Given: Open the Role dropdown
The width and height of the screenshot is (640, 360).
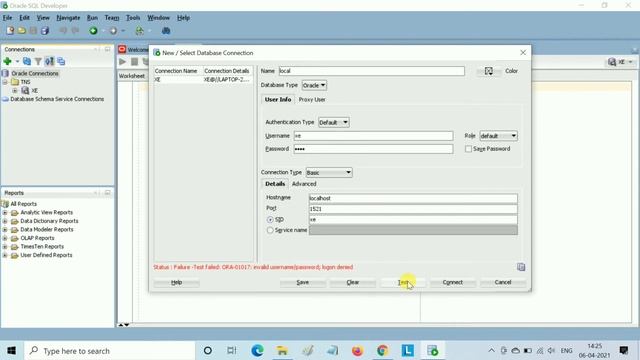Looking at the screenshot, I should point(498,136).
